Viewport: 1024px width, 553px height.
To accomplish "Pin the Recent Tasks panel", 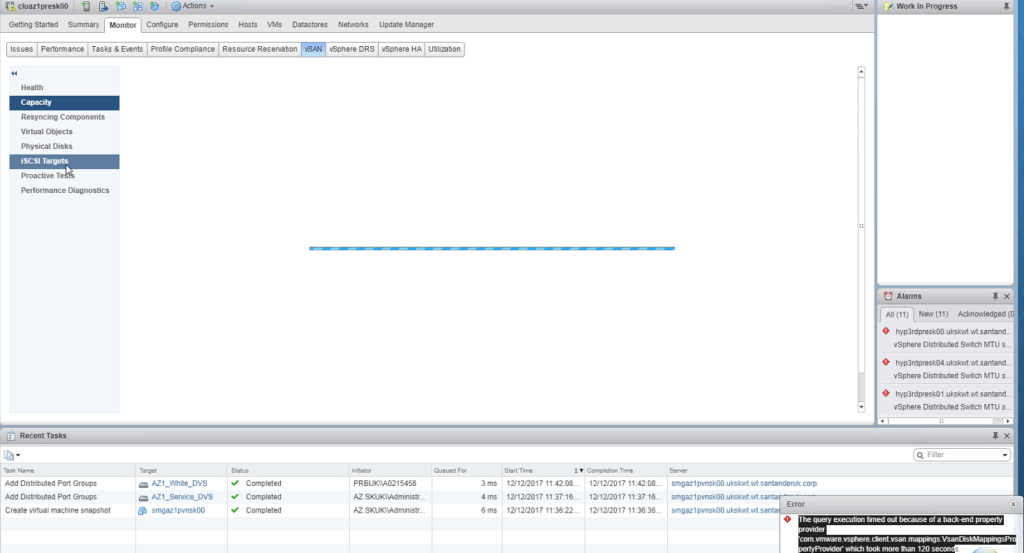I will [x=995, y=436].
